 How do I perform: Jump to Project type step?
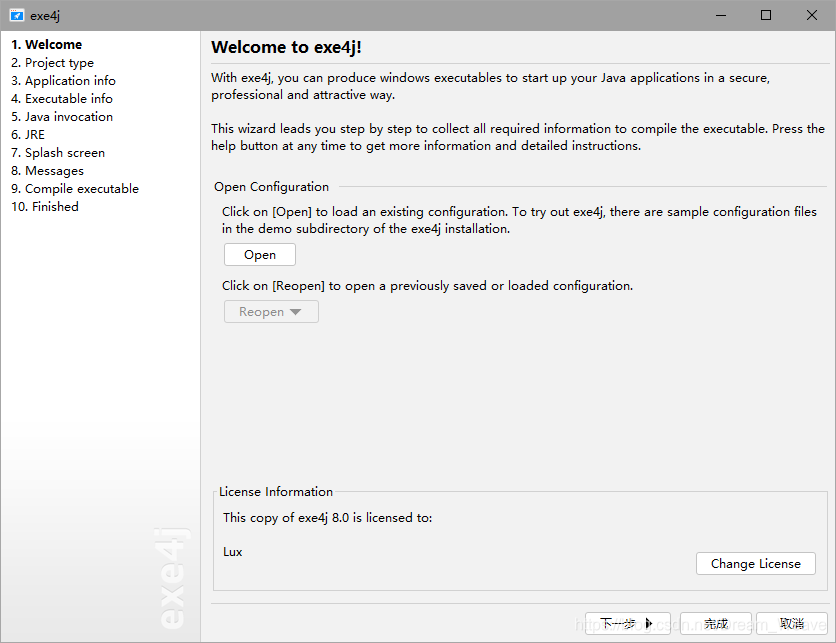(52, 63)
